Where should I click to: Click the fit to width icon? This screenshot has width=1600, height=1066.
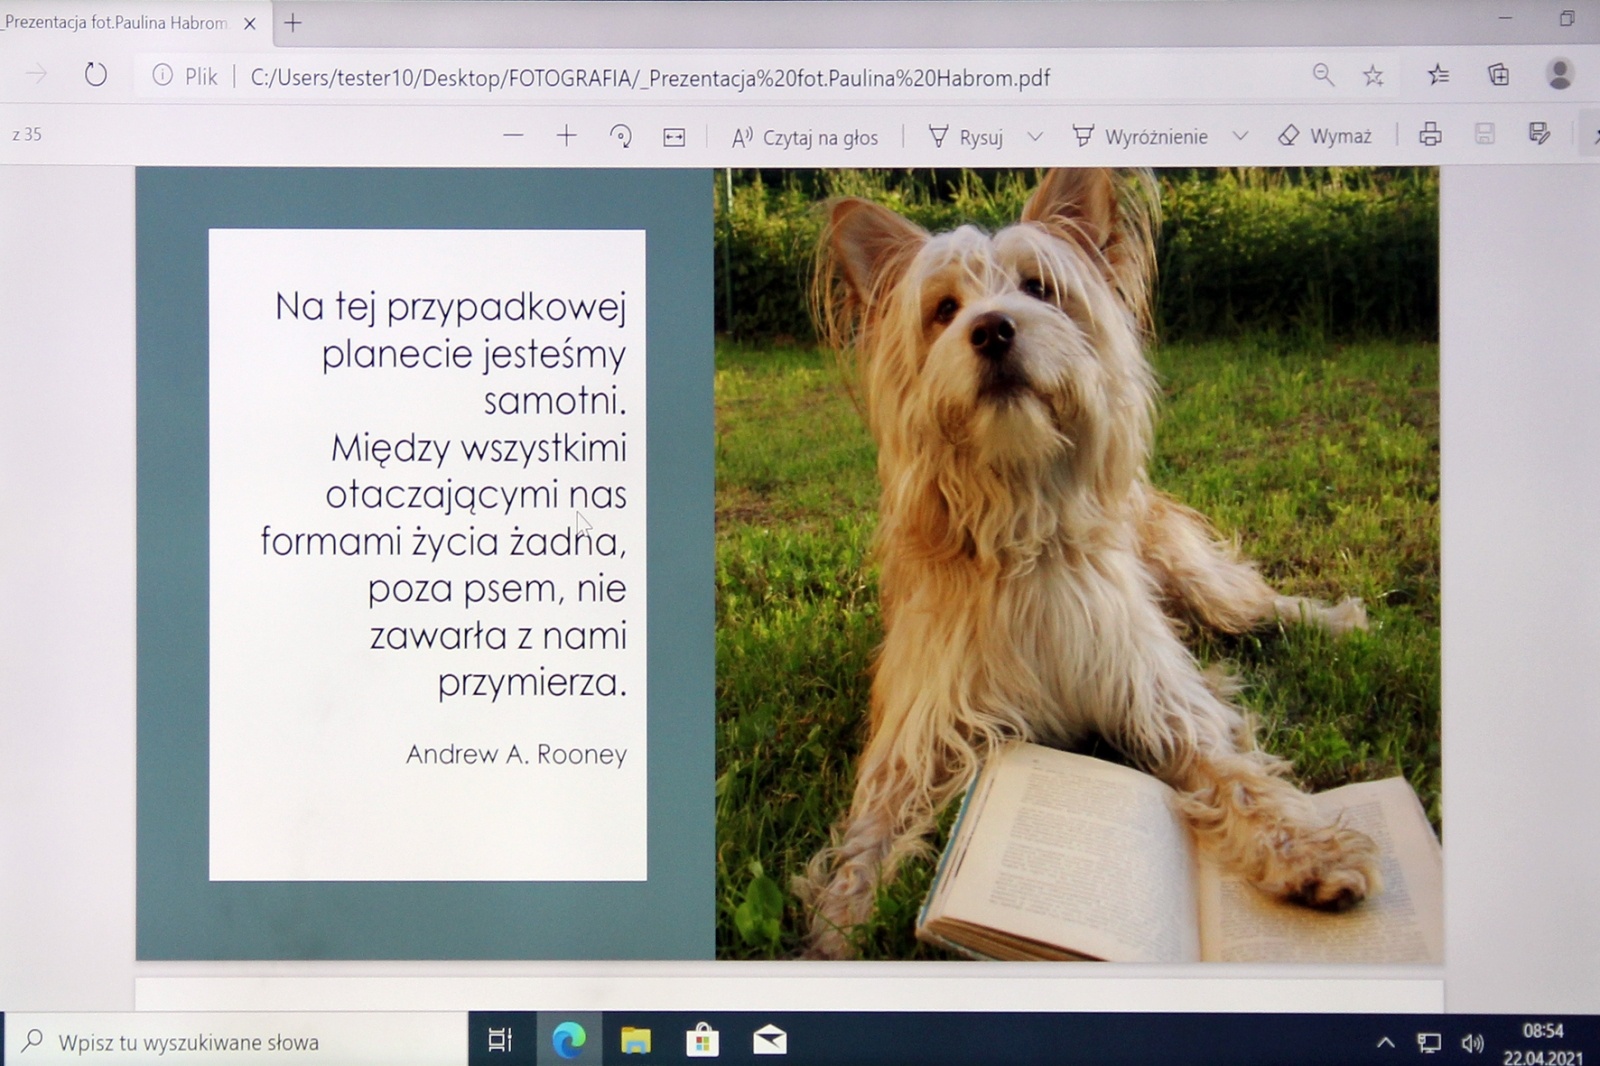point(674,137)
